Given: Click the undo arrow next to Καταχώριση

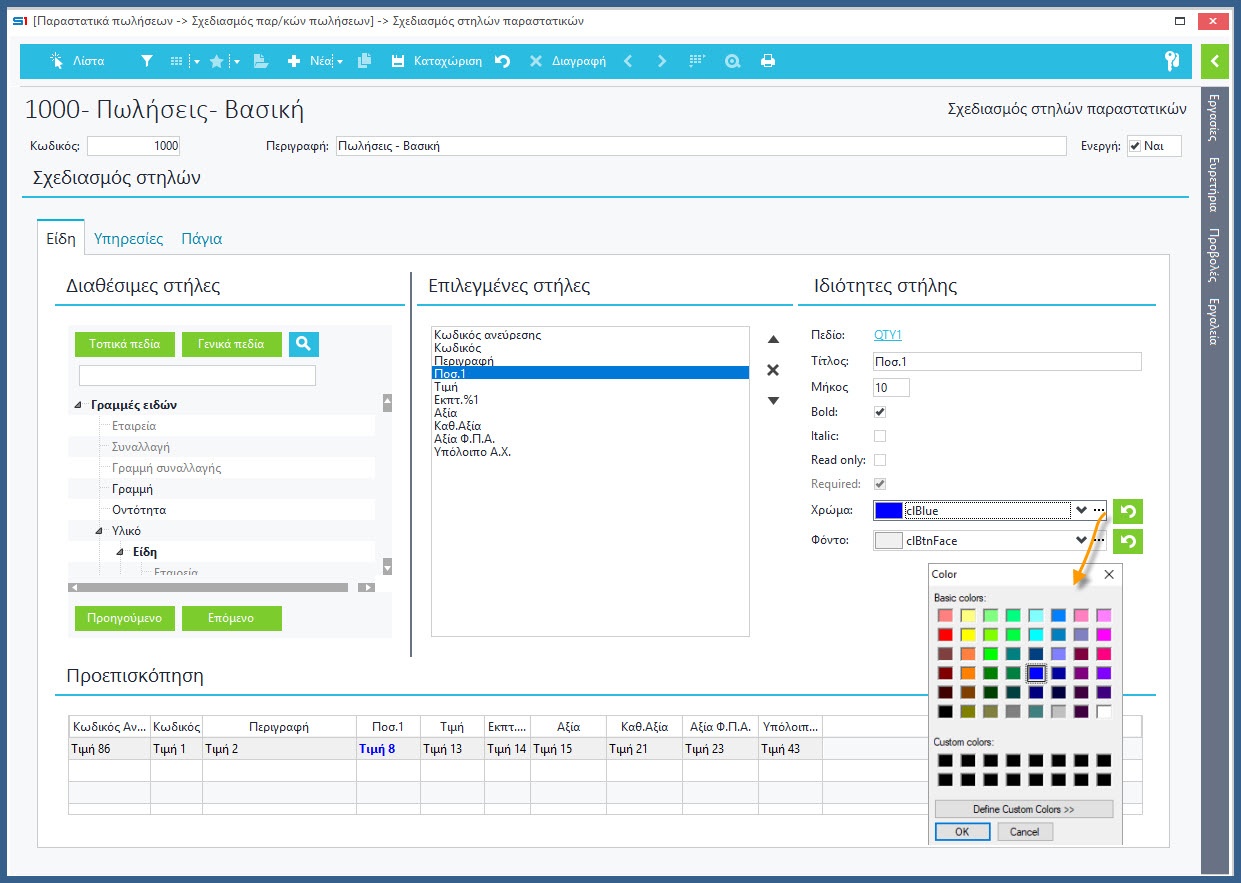Looking at the screenshot, I should click(503, 61).
